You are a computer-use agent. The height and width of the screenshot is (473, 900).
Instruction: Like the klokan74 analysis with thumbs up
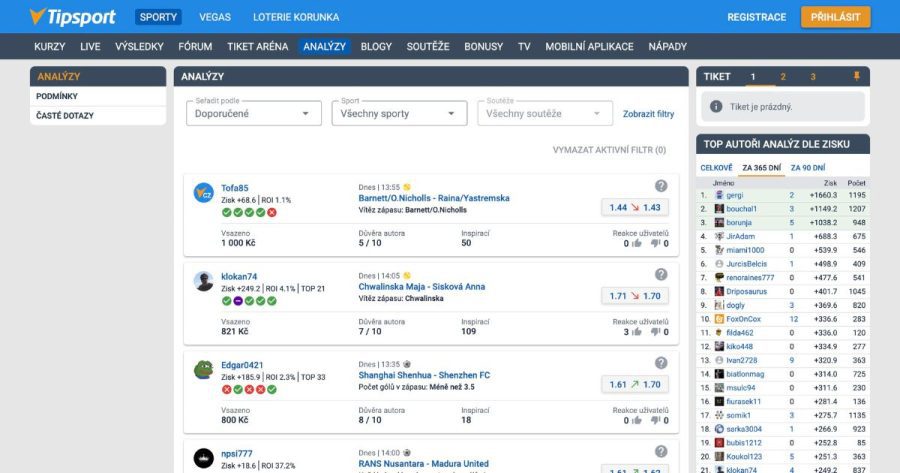click(636, 331)
